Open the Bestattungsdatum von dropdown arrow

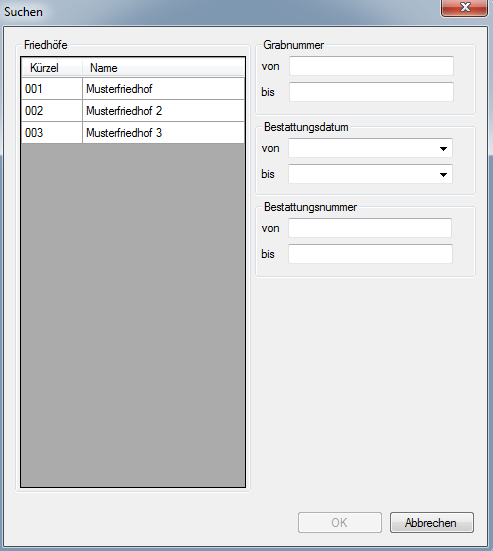click(x=443, y=148)
